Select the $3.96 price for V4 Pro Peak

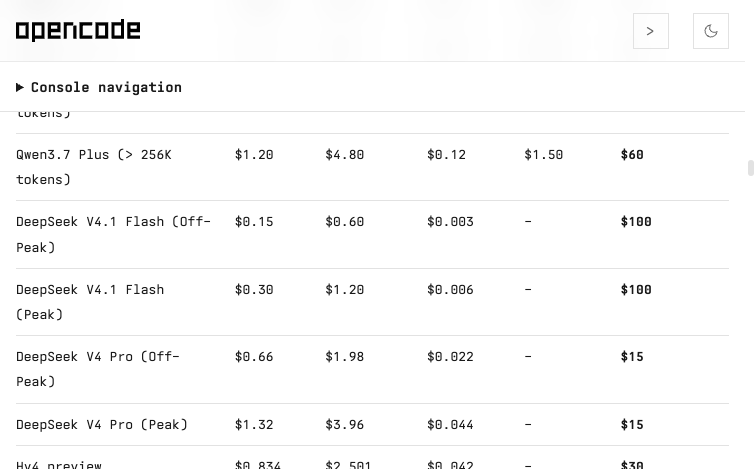tap(345, 425)
